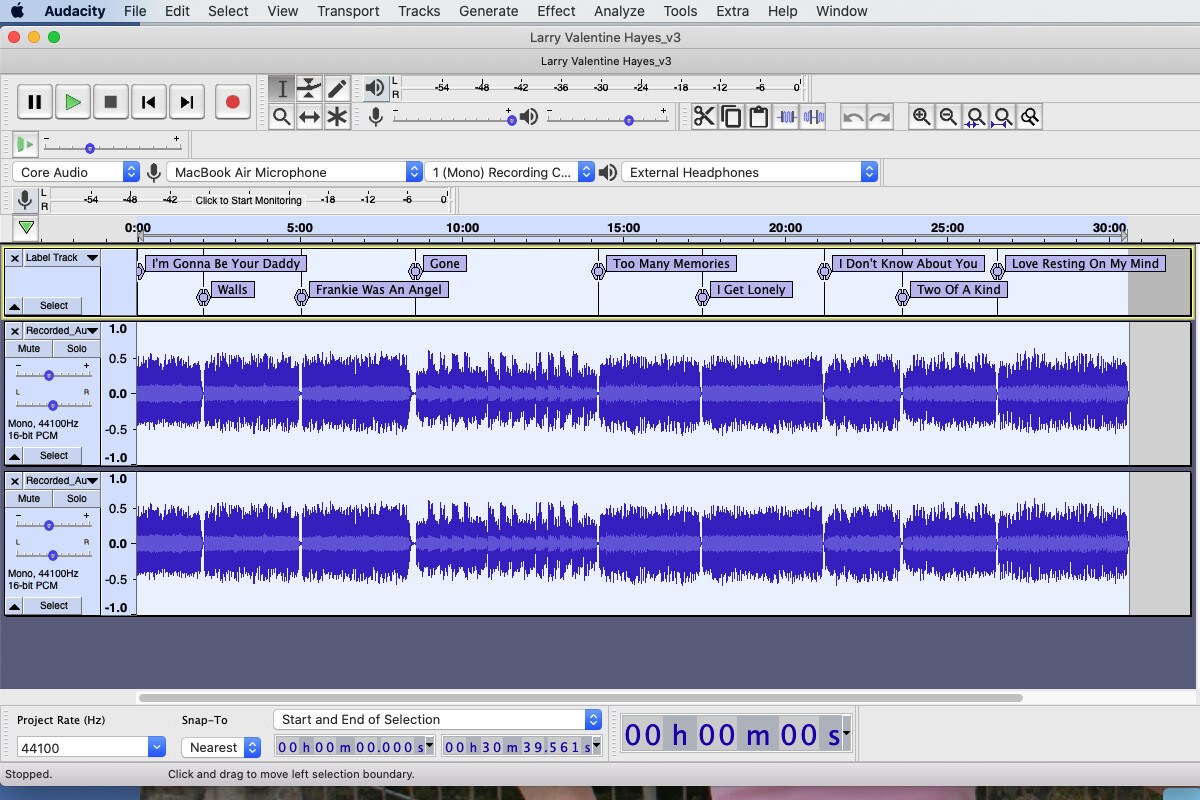
Task: Click the Paste clipboard icon
Action: [759, 117]
